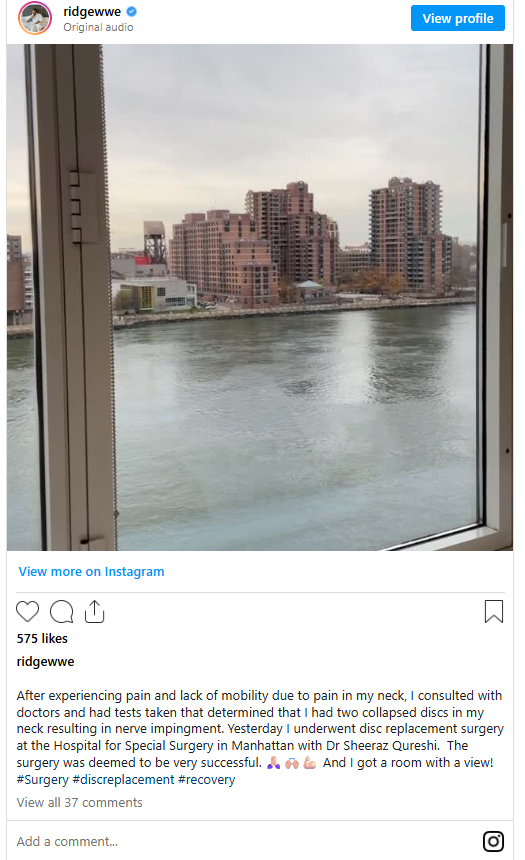Open ridgewwe profile picture avatar
The image size is (525, 860).
[x=35, y=18]
